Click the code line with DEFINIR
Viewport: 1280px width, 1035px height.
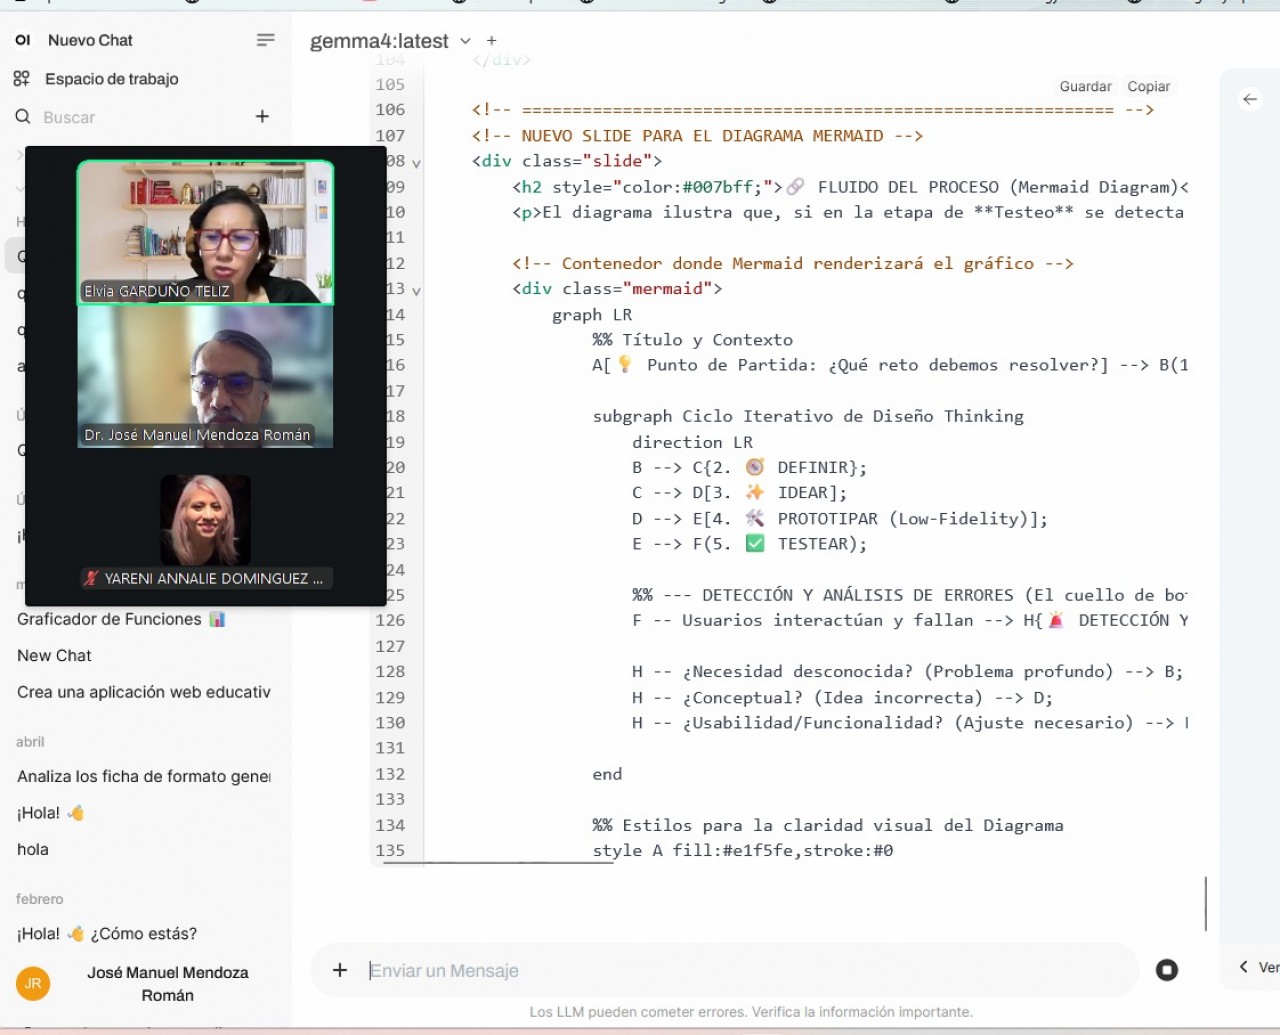[749, 468]
